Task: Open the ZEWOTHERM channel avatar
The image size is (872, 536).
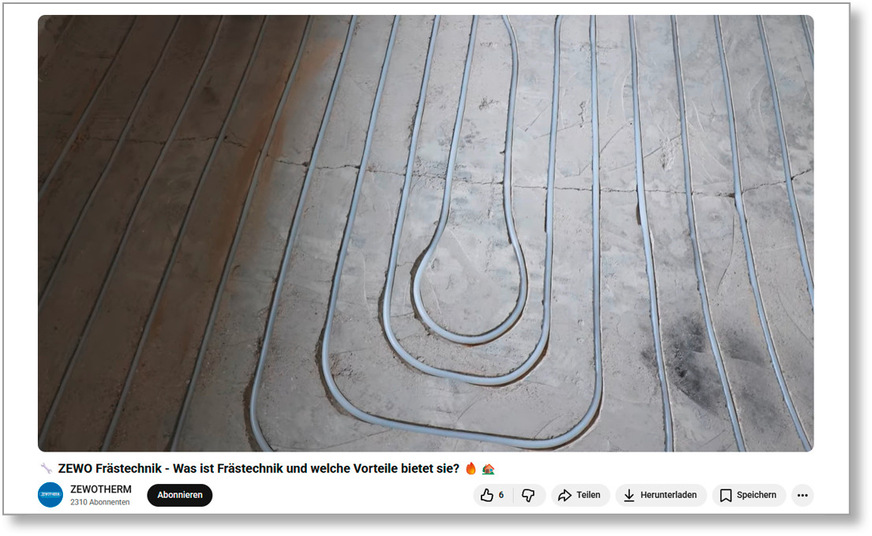Action: pos(50,495)
